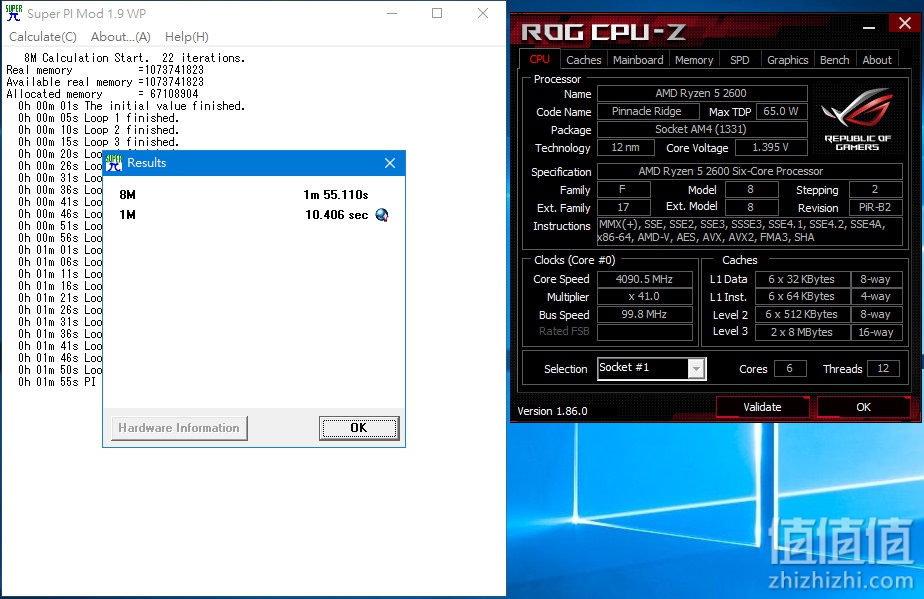Open the Socket #1 selection dropdown
The image size is (924, 599).
pos(696,368)
